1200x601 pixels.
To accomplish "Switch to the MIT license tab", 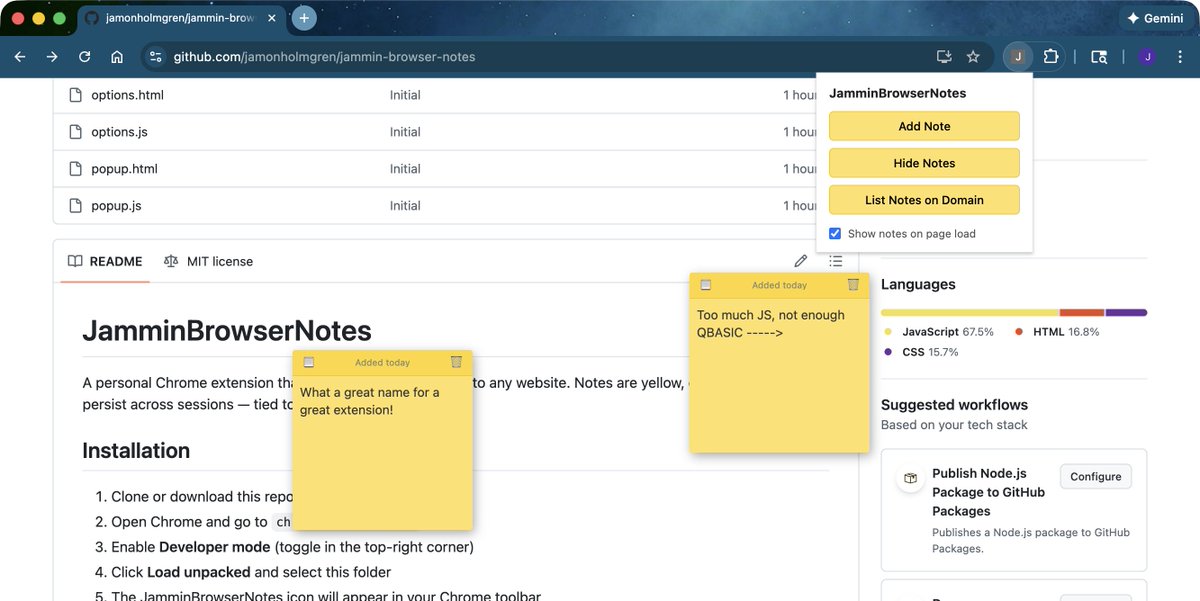I will point(208,261).
